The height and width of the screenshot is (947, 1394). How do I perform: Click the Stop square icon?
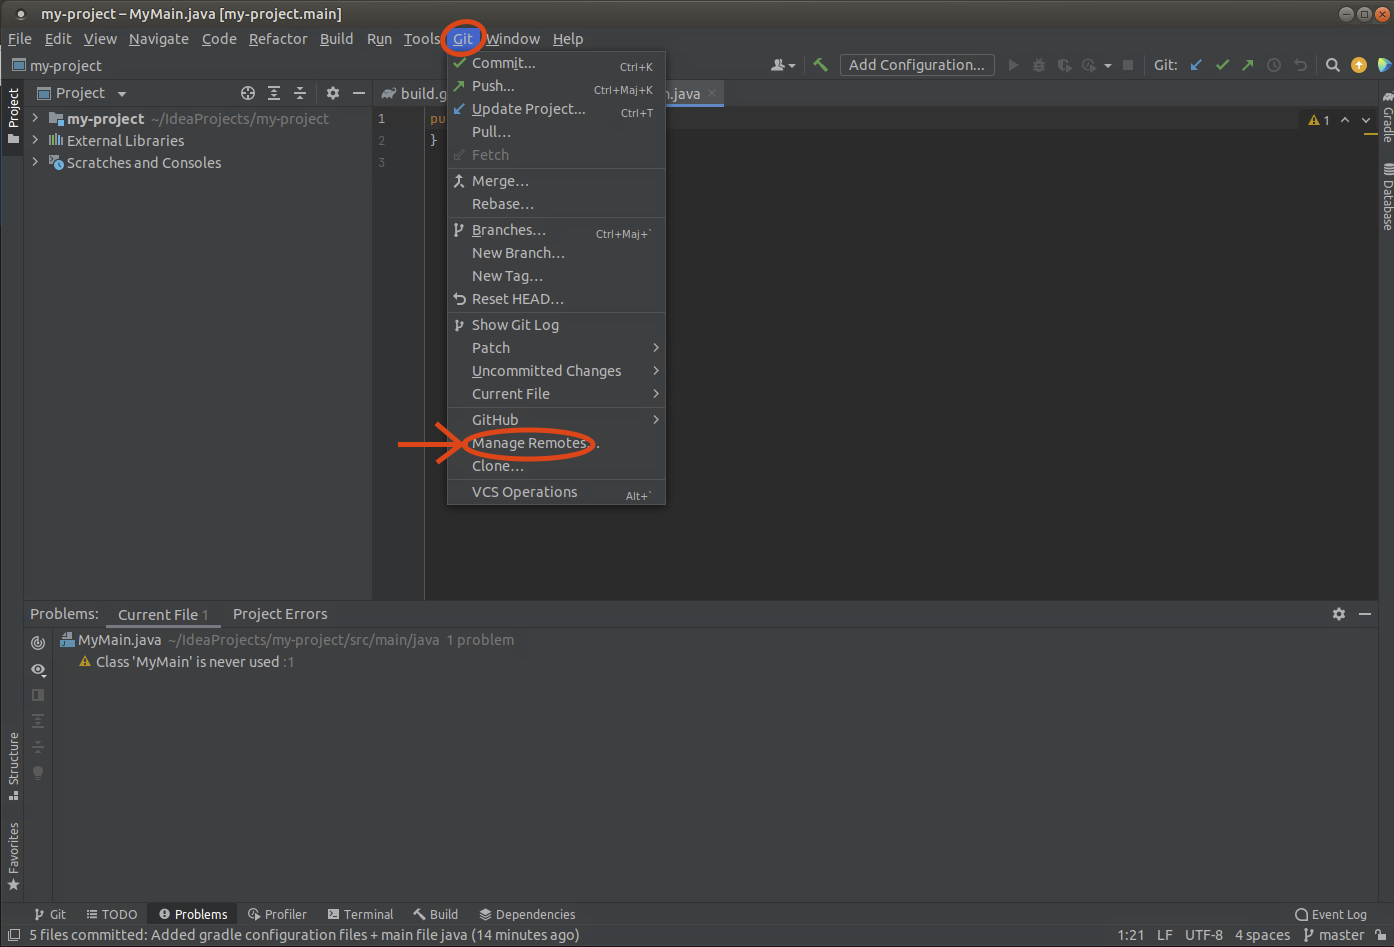pos(1128,65)
